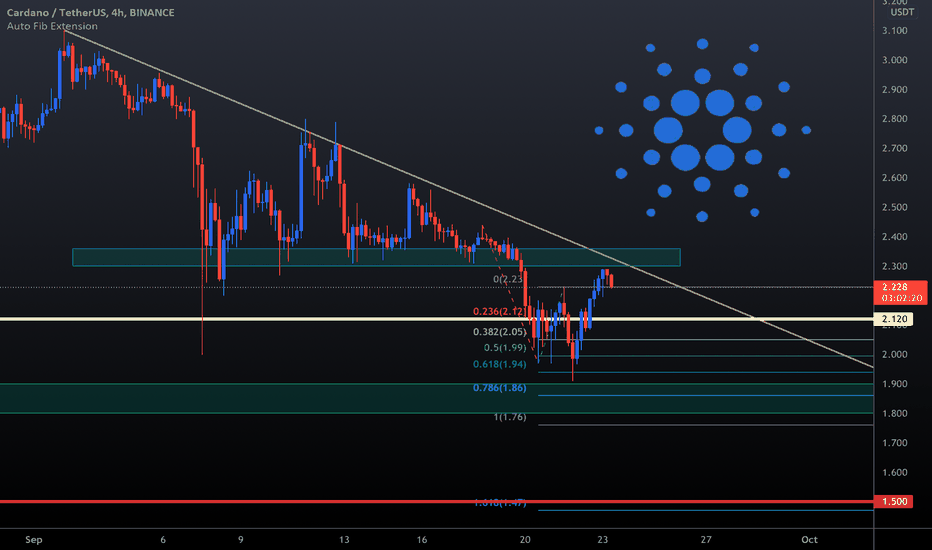Select the 0.382(2.05) Fibonacci label
Screen dimensions: 932x550
pyautogui.click(x=499, y=332)
